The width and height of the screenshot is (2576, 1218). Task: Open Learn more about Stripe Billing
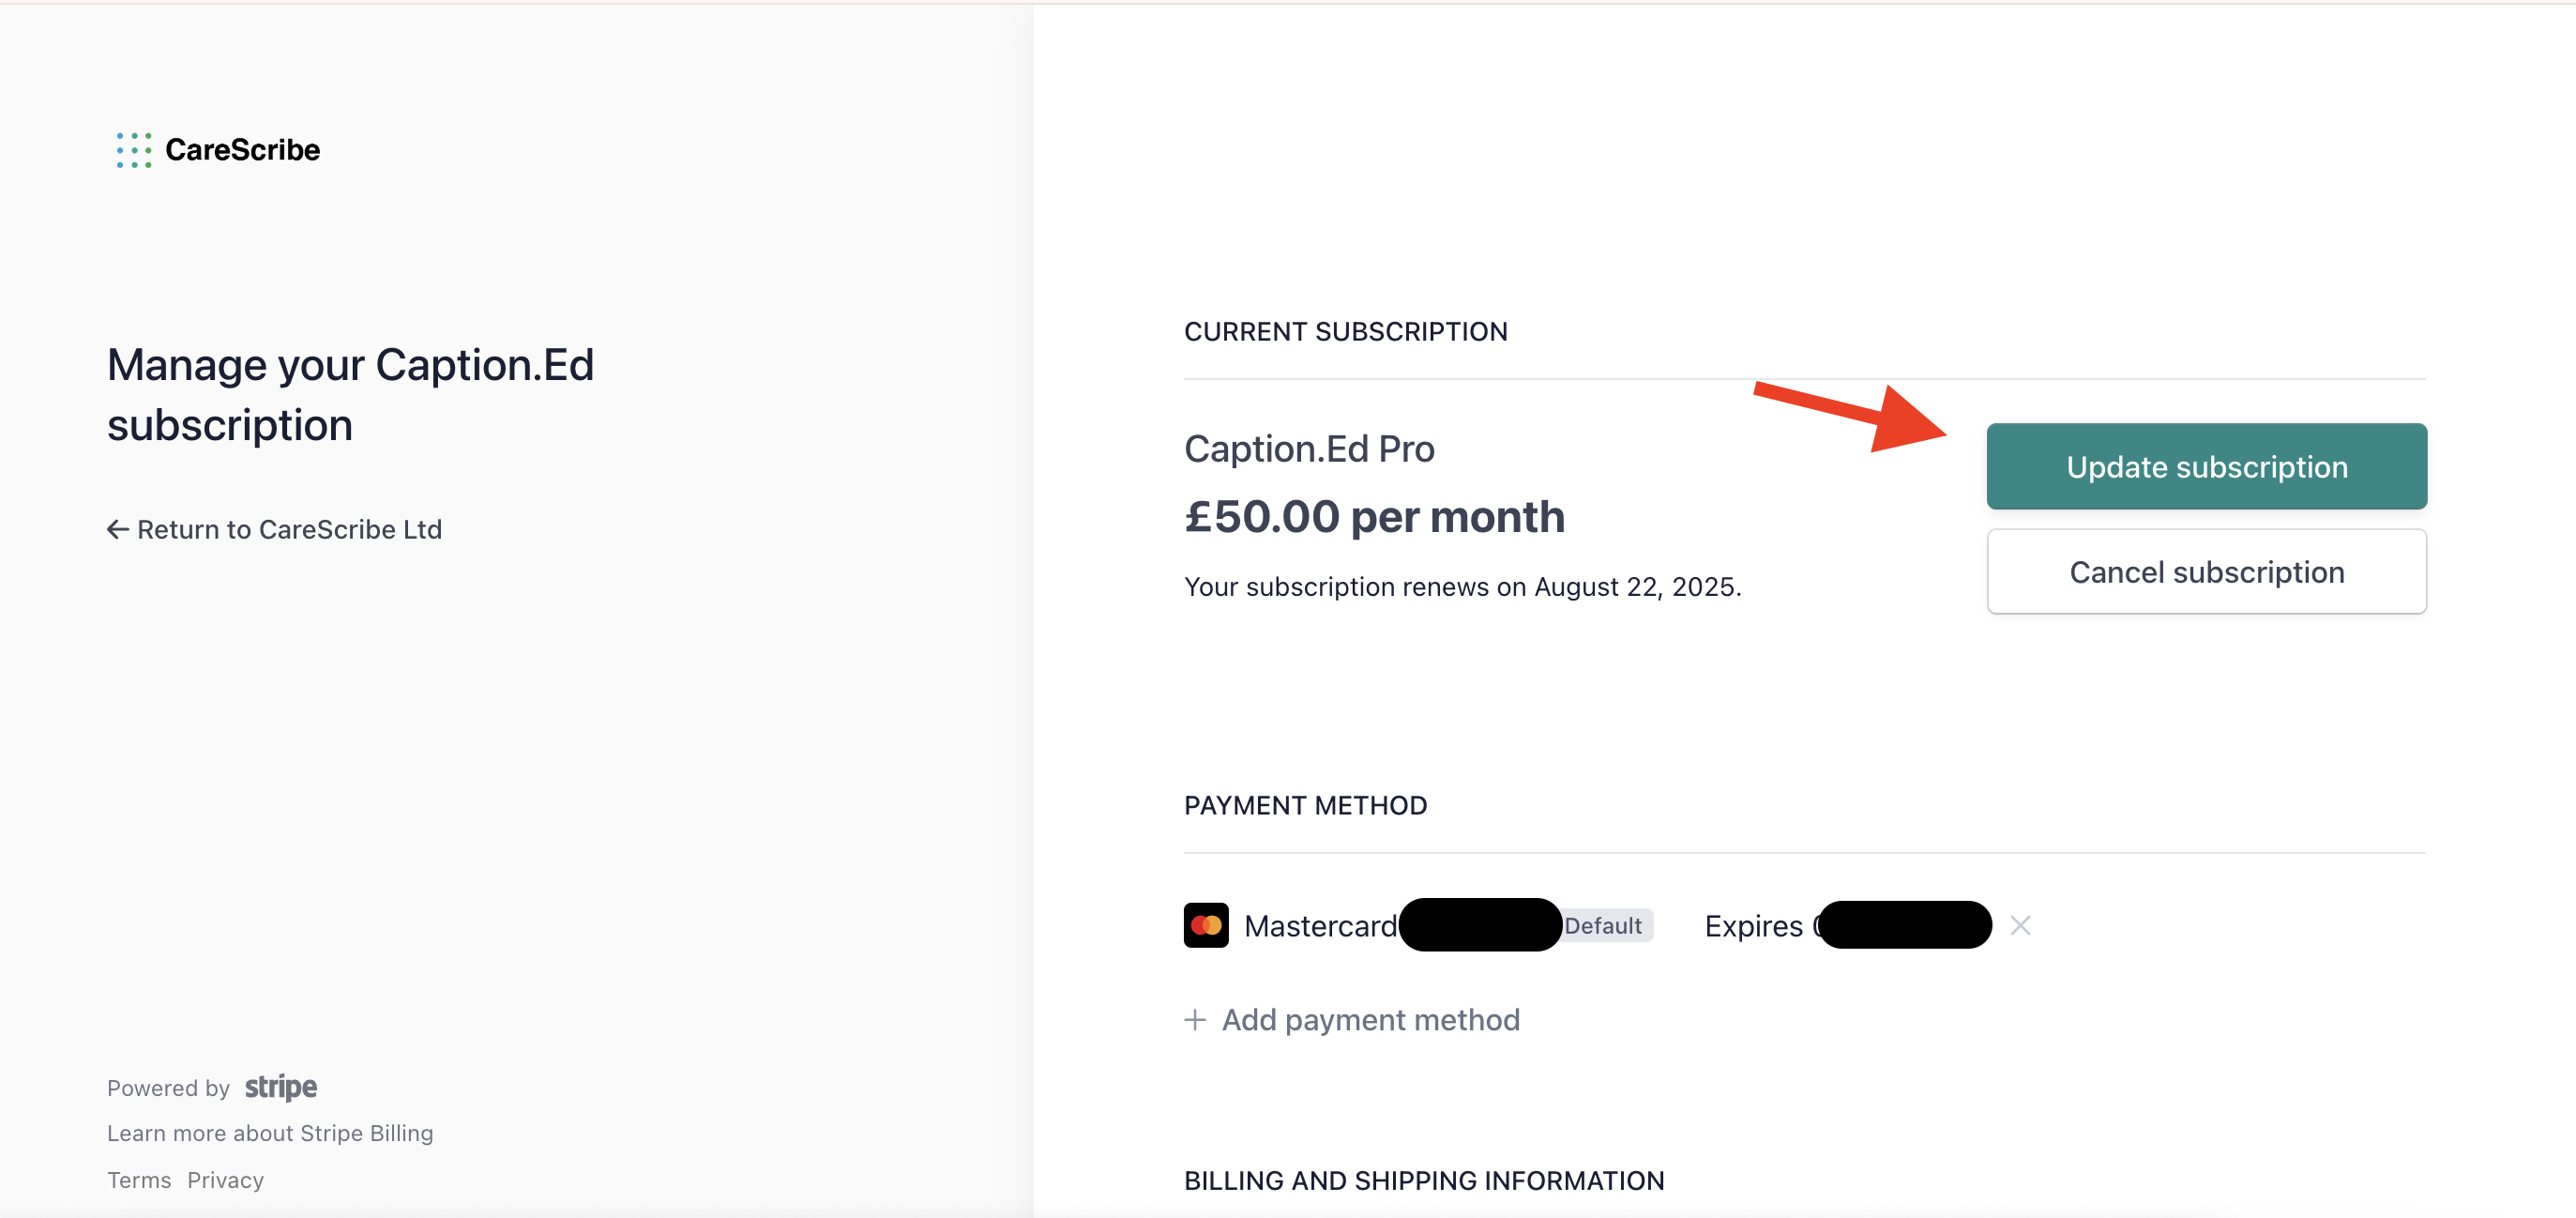pos(270,1133)
